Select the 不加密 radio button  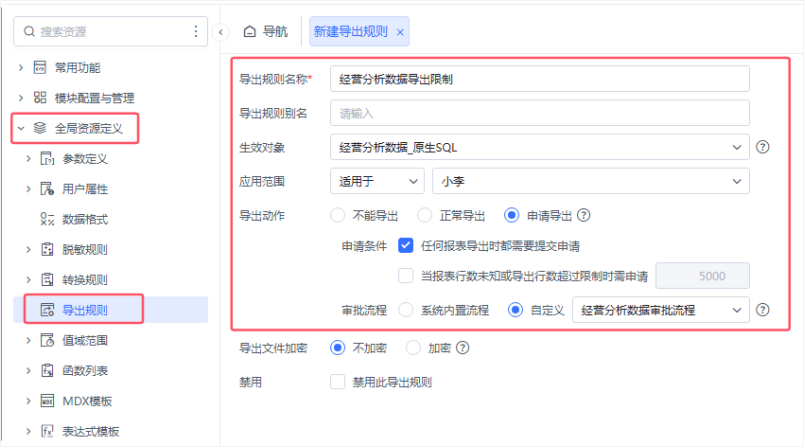(x=337, y=348)
